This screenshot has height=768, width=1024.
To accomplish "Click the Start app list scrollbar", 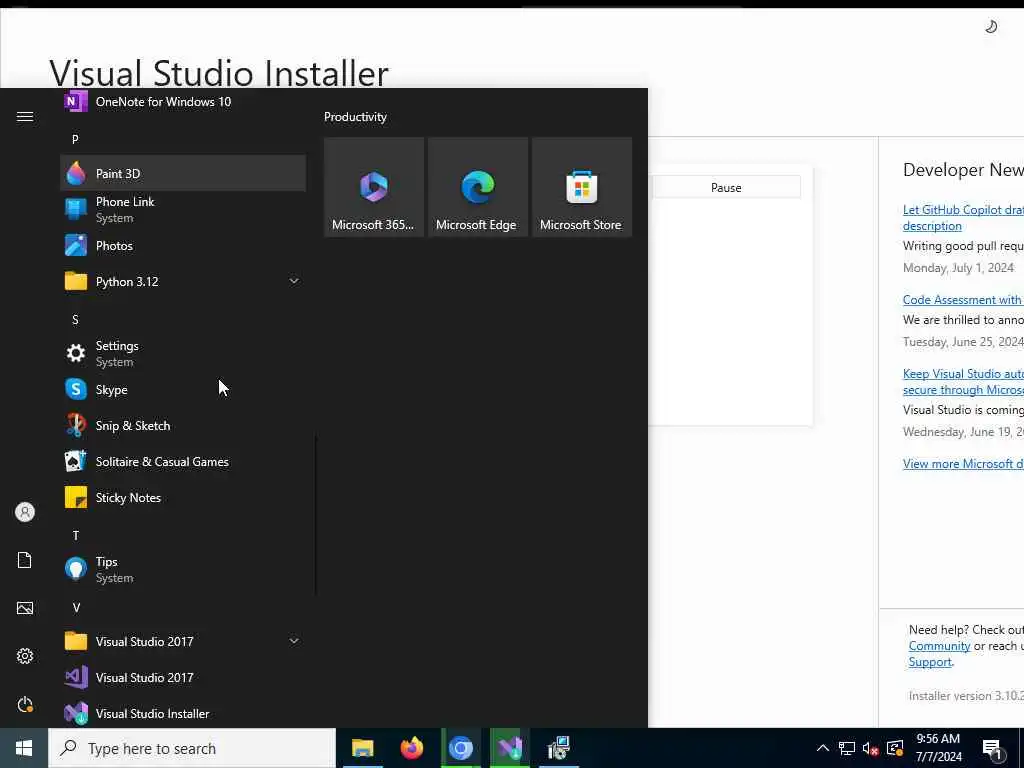I will coord(315,516).
